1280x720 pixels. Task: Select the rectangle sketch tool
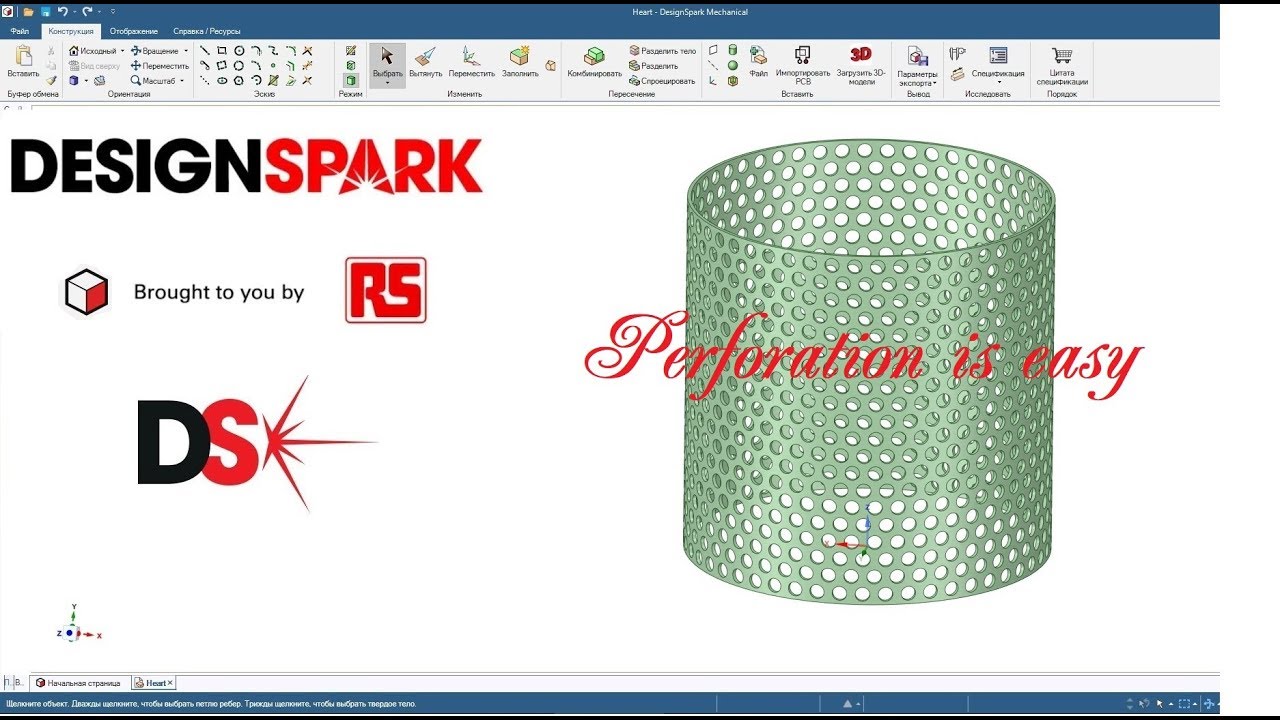[x=222, y=51]
